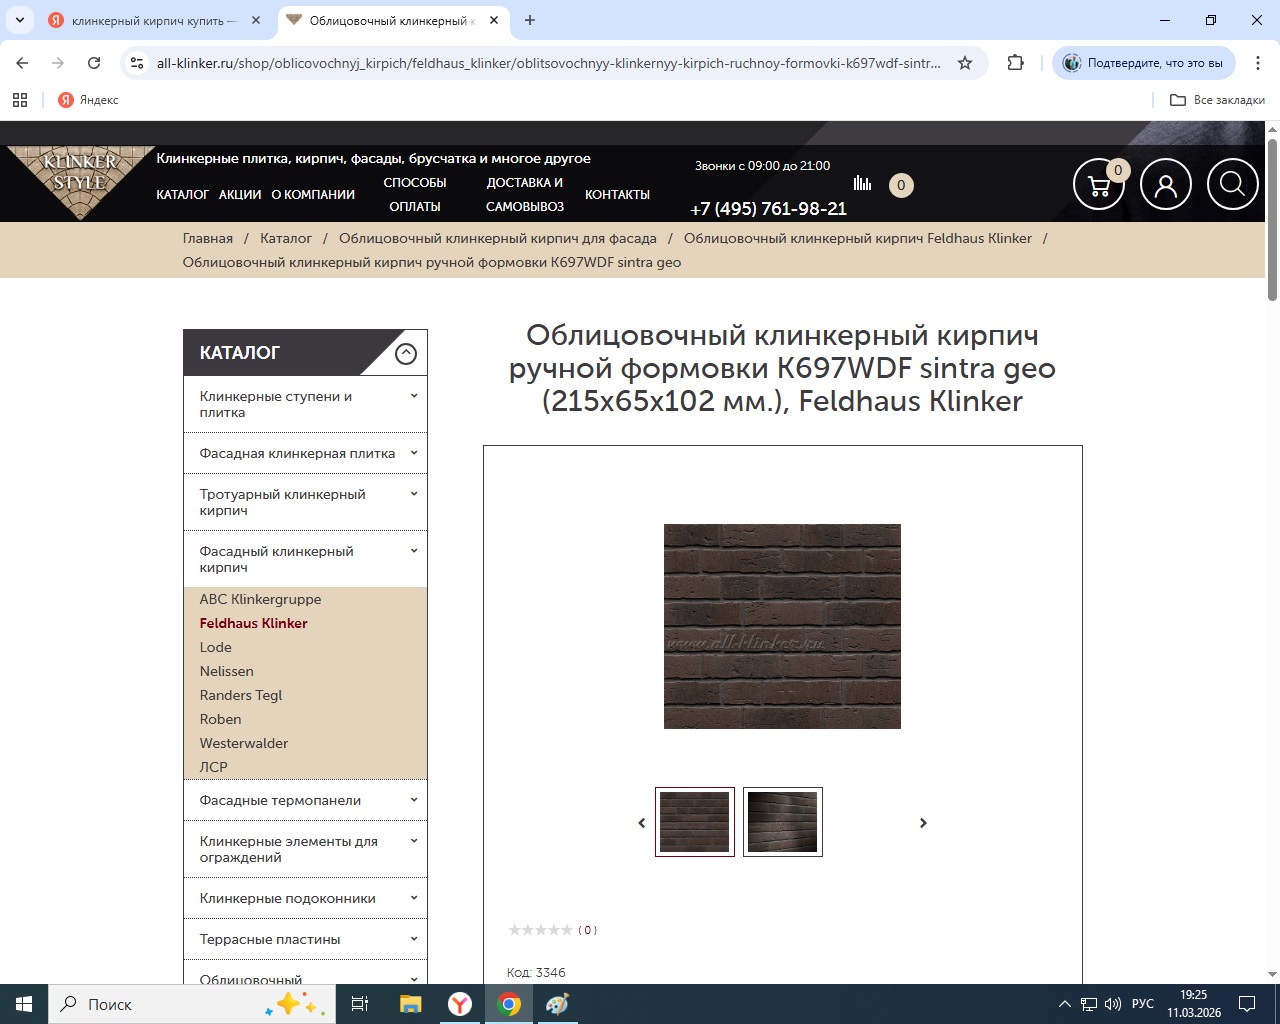The width and height of the screenshot is (1280, 1024).
Task: Open File Explorer from taskbar
Action: (x=410, y=1004)
